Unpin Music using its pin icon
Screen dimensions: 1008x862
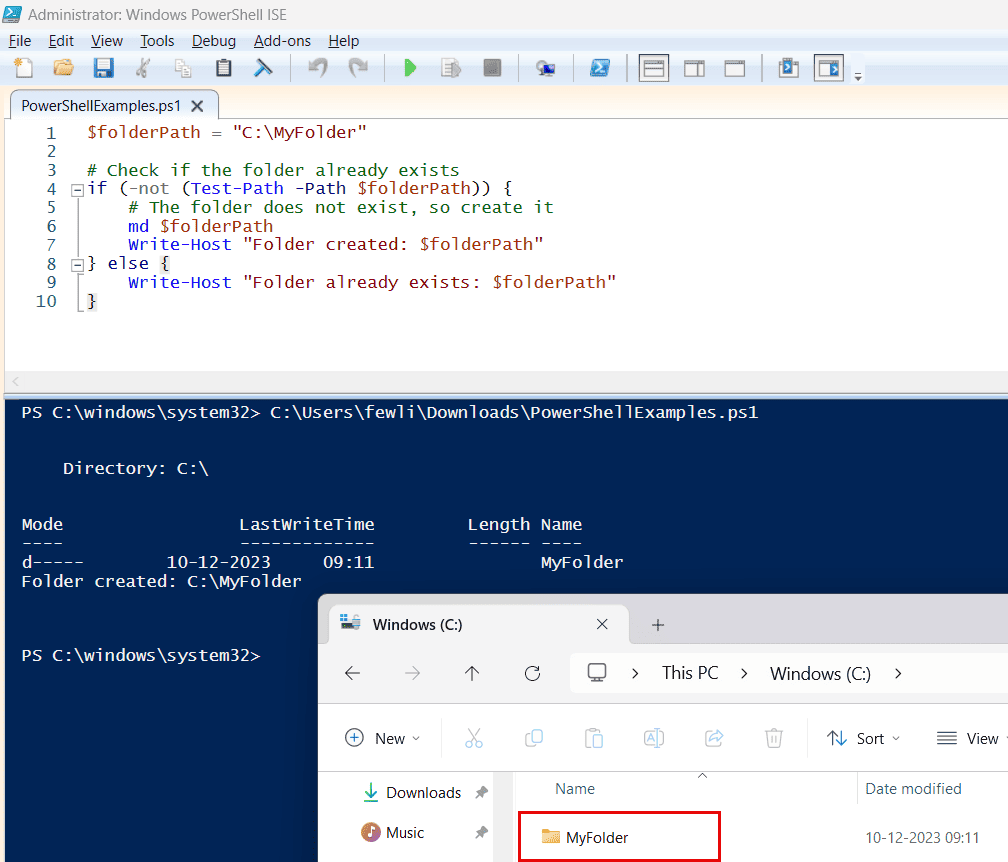pyautogui.click(x=482, y=832)
